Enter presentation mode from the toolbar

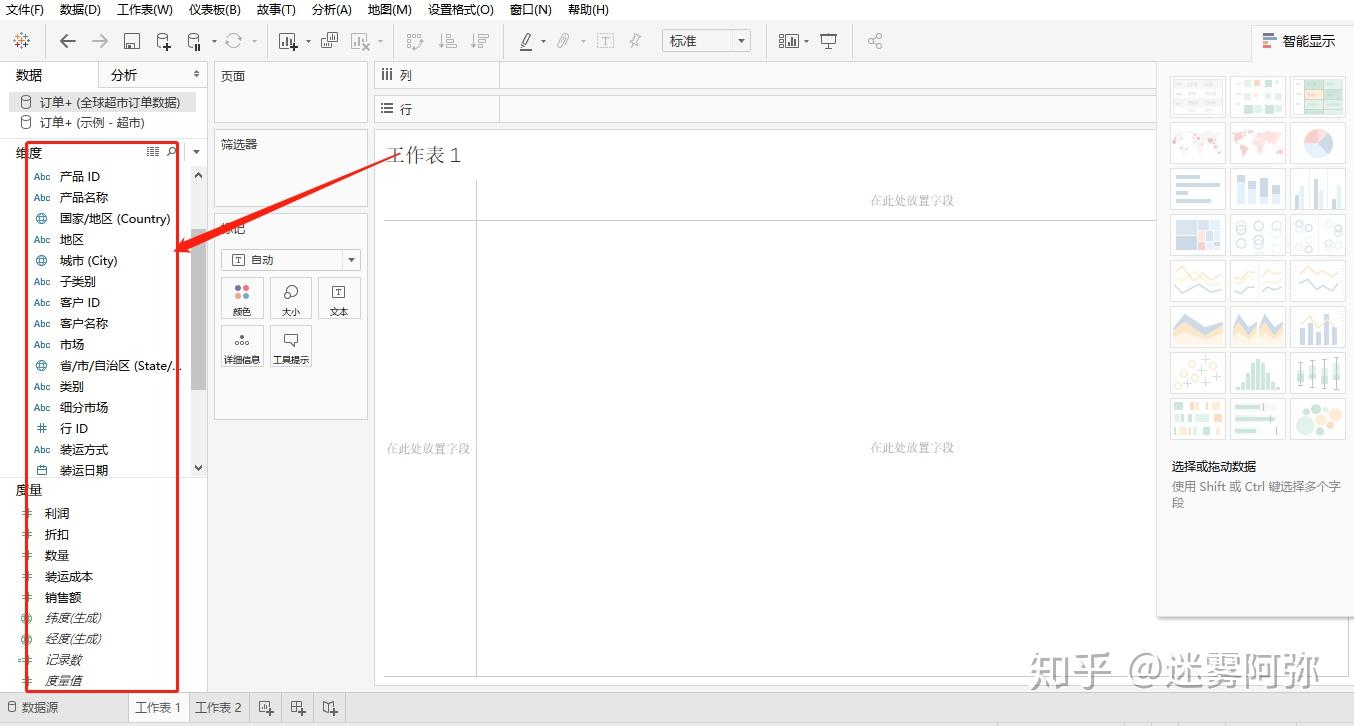(x=828, y=41)
